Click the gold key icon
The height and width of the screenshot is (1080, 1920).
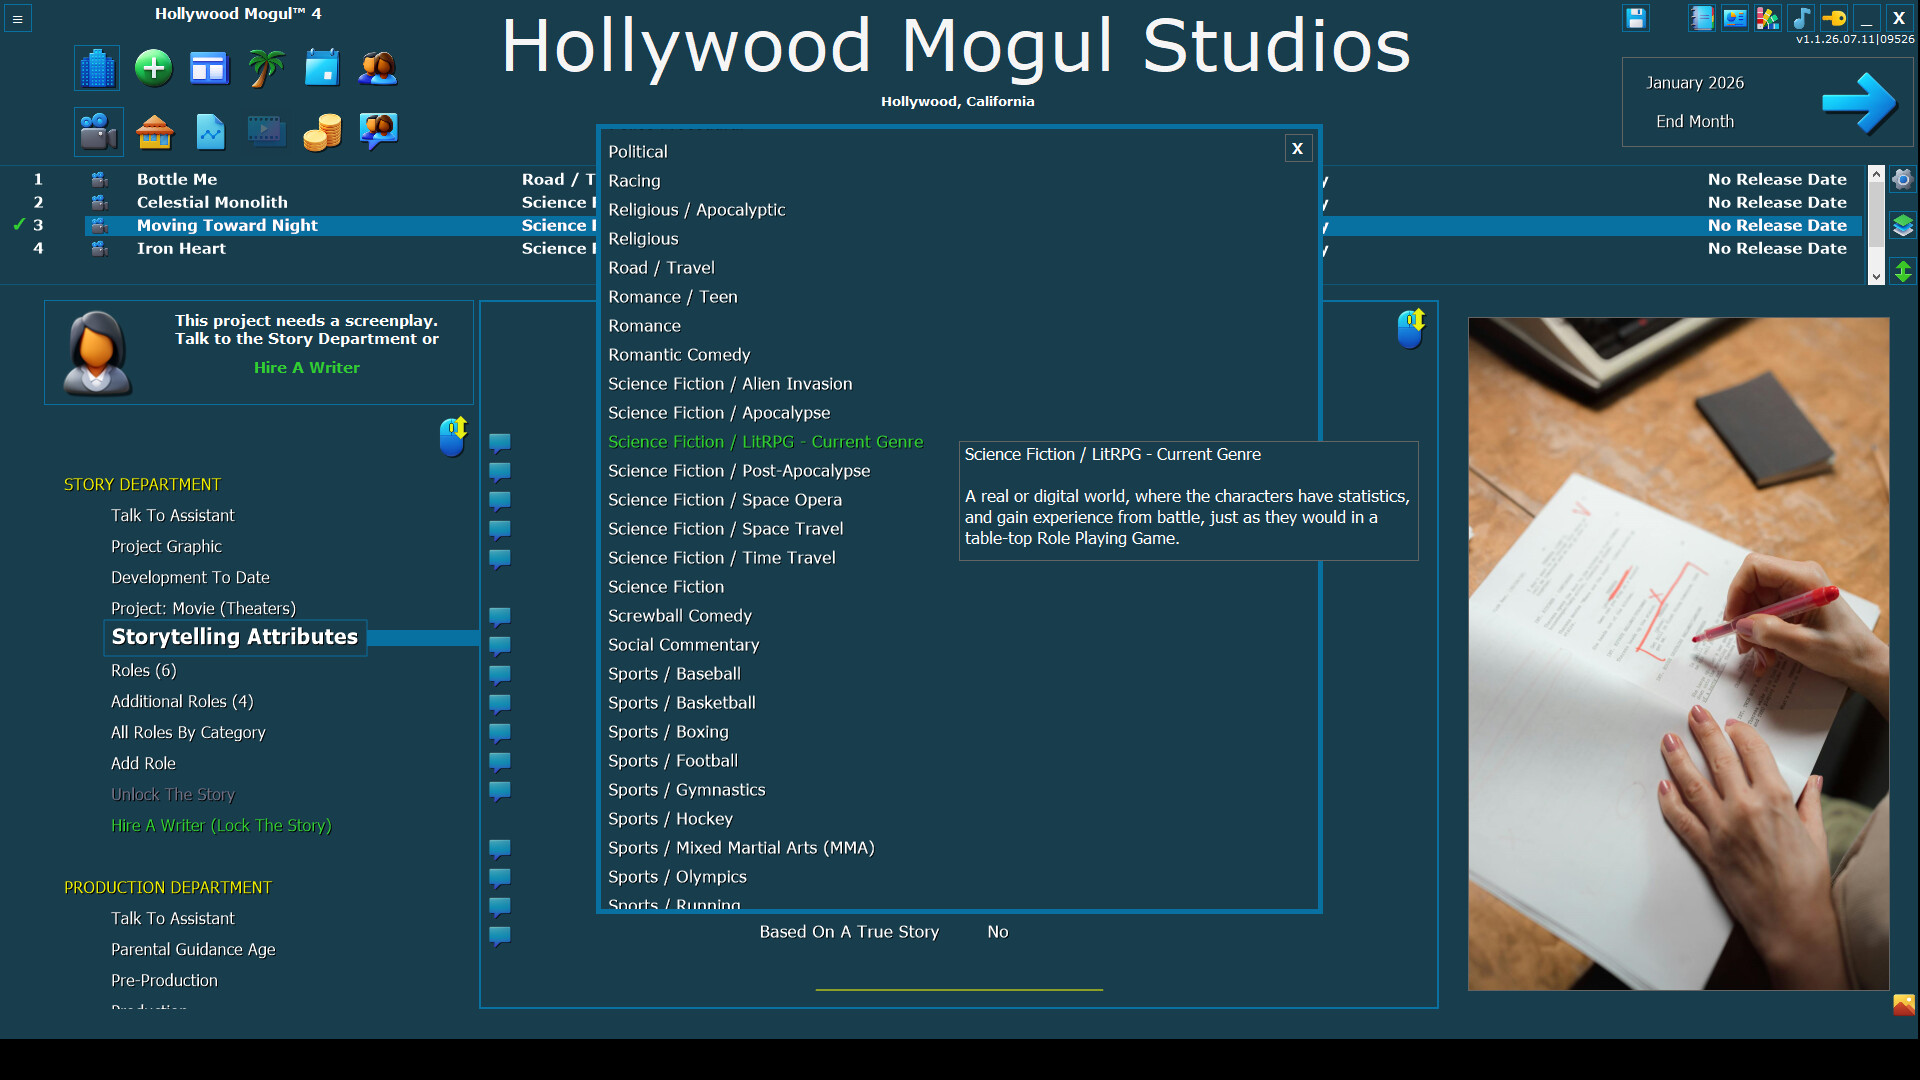tap(1834, 18)
